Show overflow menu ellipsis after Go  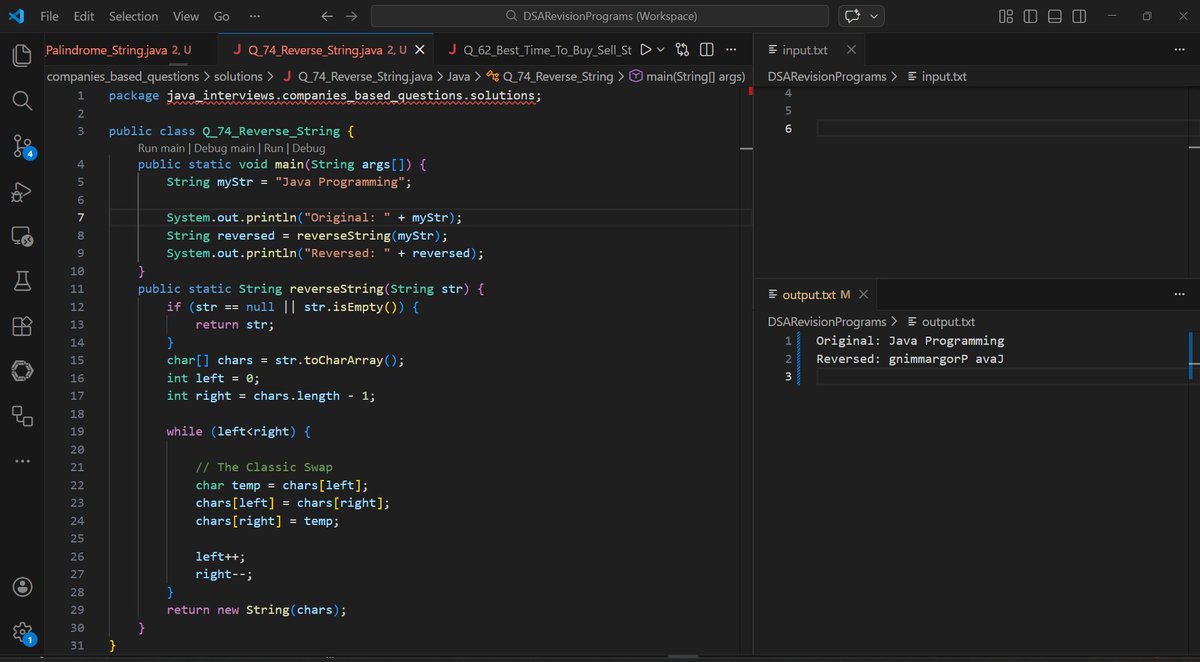pyautogui.click(x=255, y=16)
